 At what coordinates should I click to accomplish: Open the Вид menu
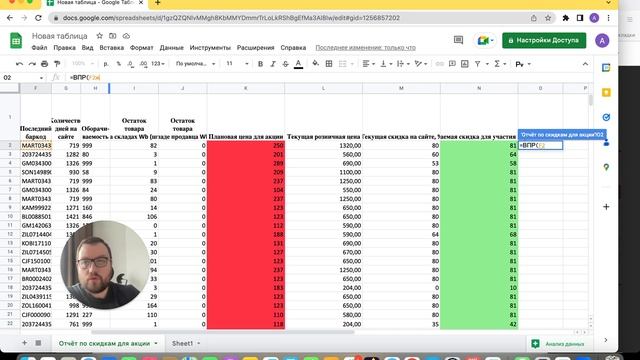coord(87,48)
